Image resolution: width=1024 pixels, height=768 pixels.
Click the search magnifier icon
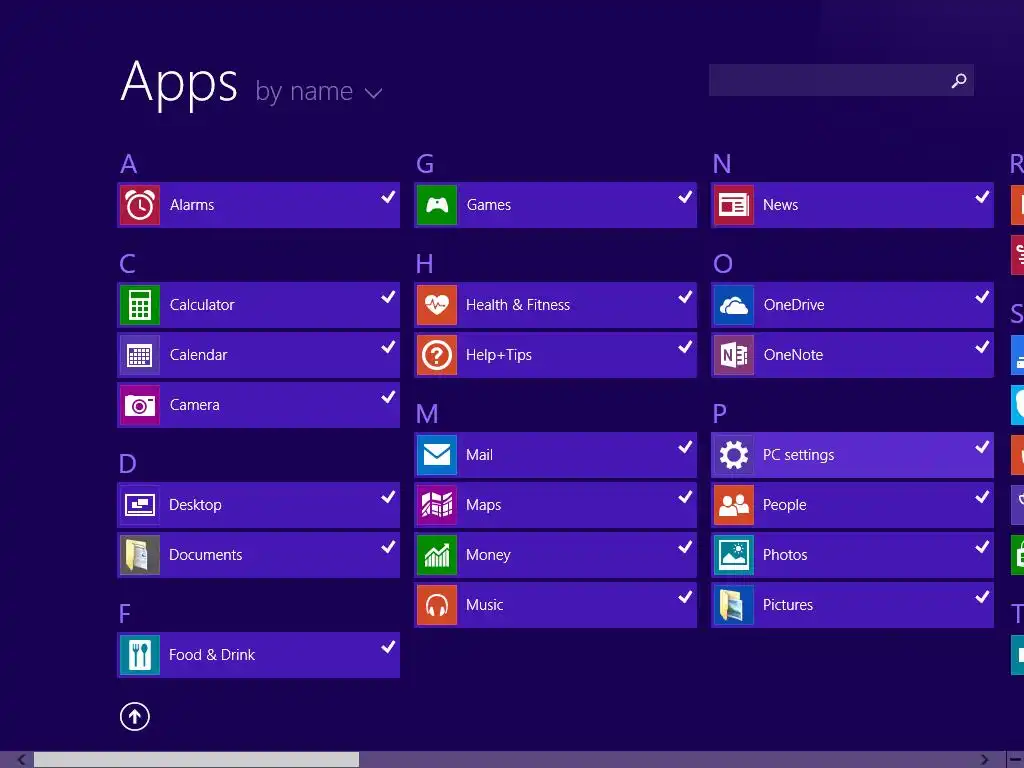pyautogui.click(x=959, y=80)
